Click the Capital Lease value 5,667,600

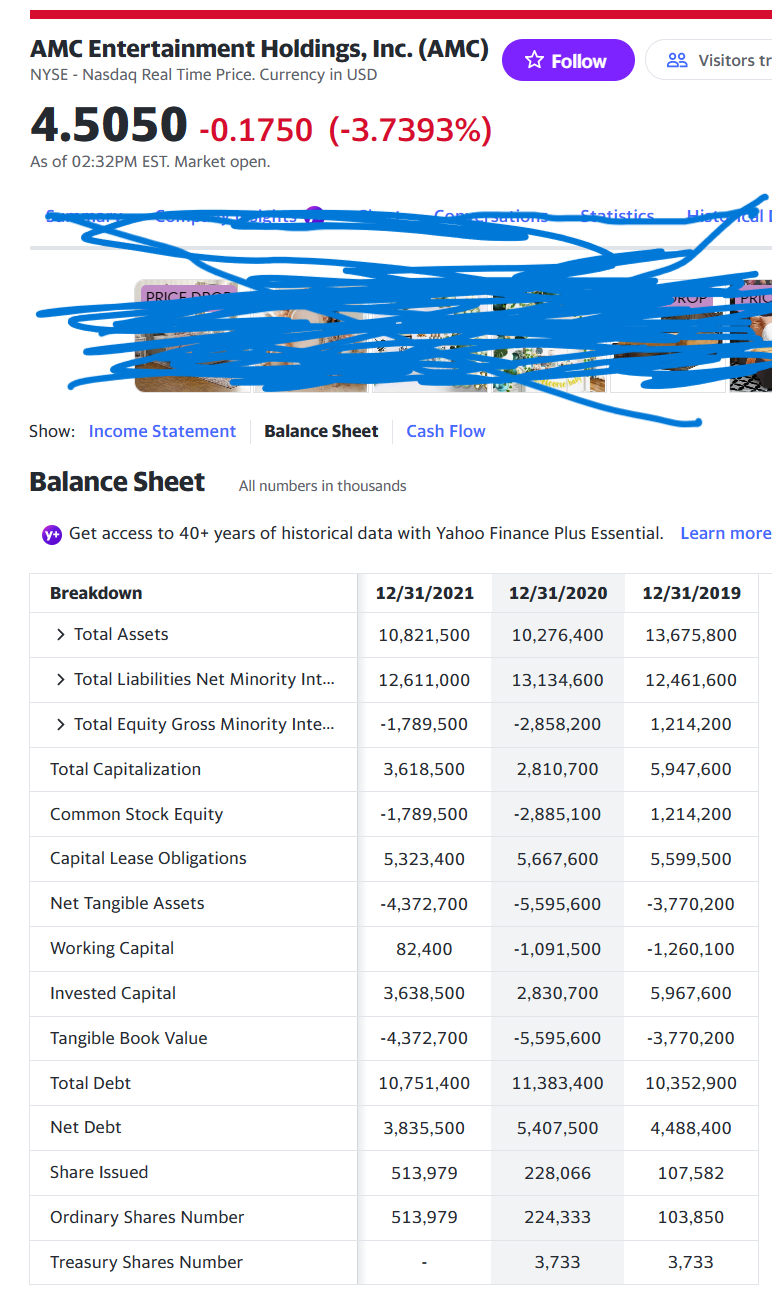point(558,859)
